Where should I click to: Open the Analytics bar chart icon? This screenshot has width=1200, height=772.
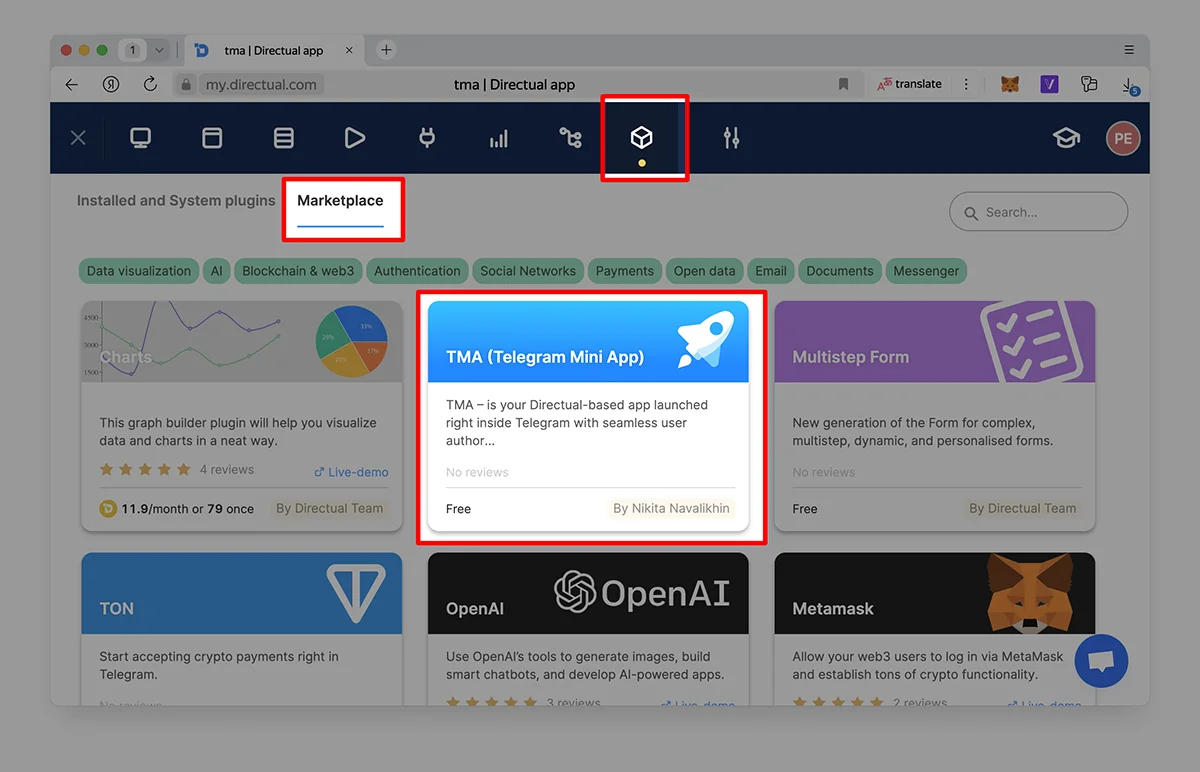pyautogui.click(x=498, y=139)
